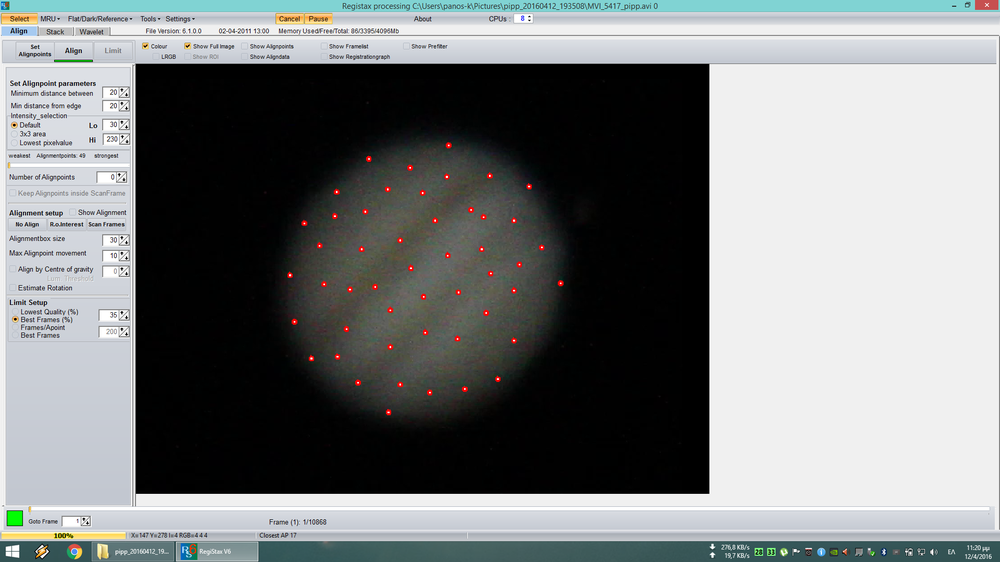
Task: Enable the Show Alignpoints checkbox
Action: click(246, 47)
